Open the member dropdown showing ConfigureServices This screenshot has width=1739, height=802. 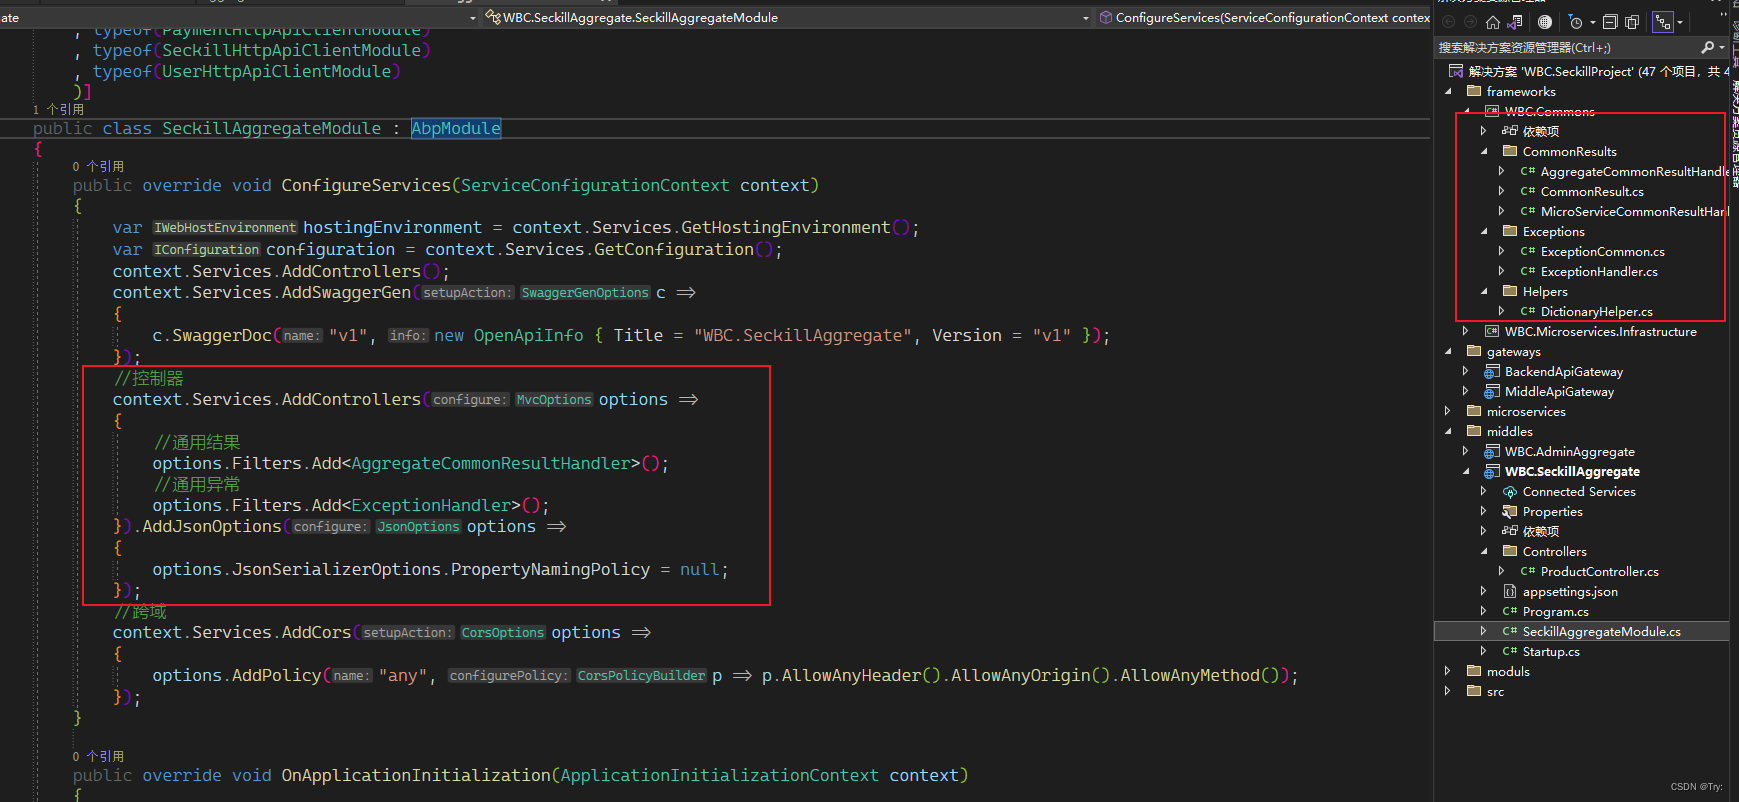point(1264,17)
